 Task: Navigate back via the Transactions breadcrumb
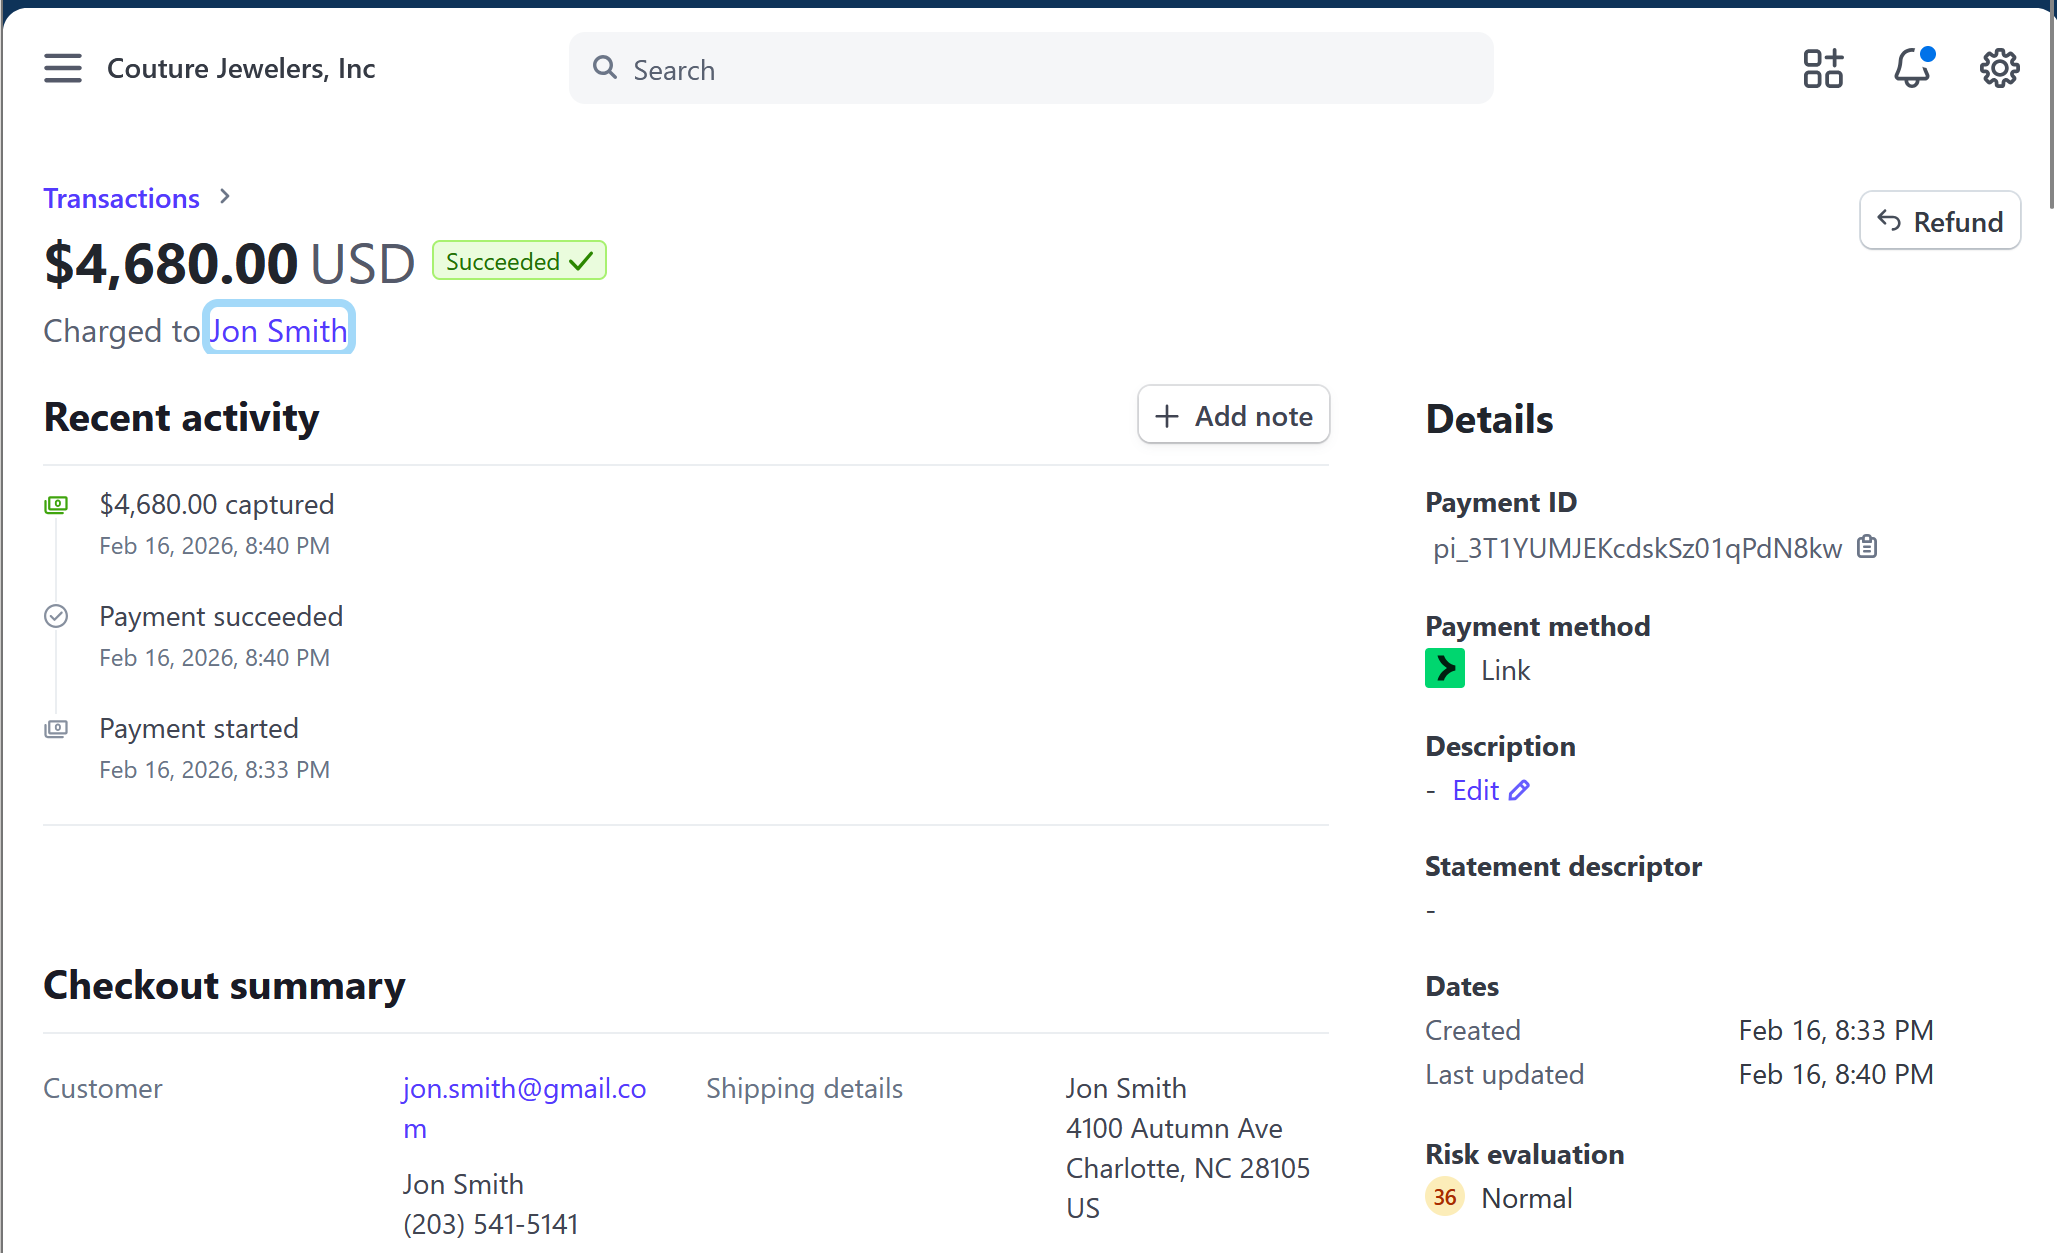click(x=121, y=198)
